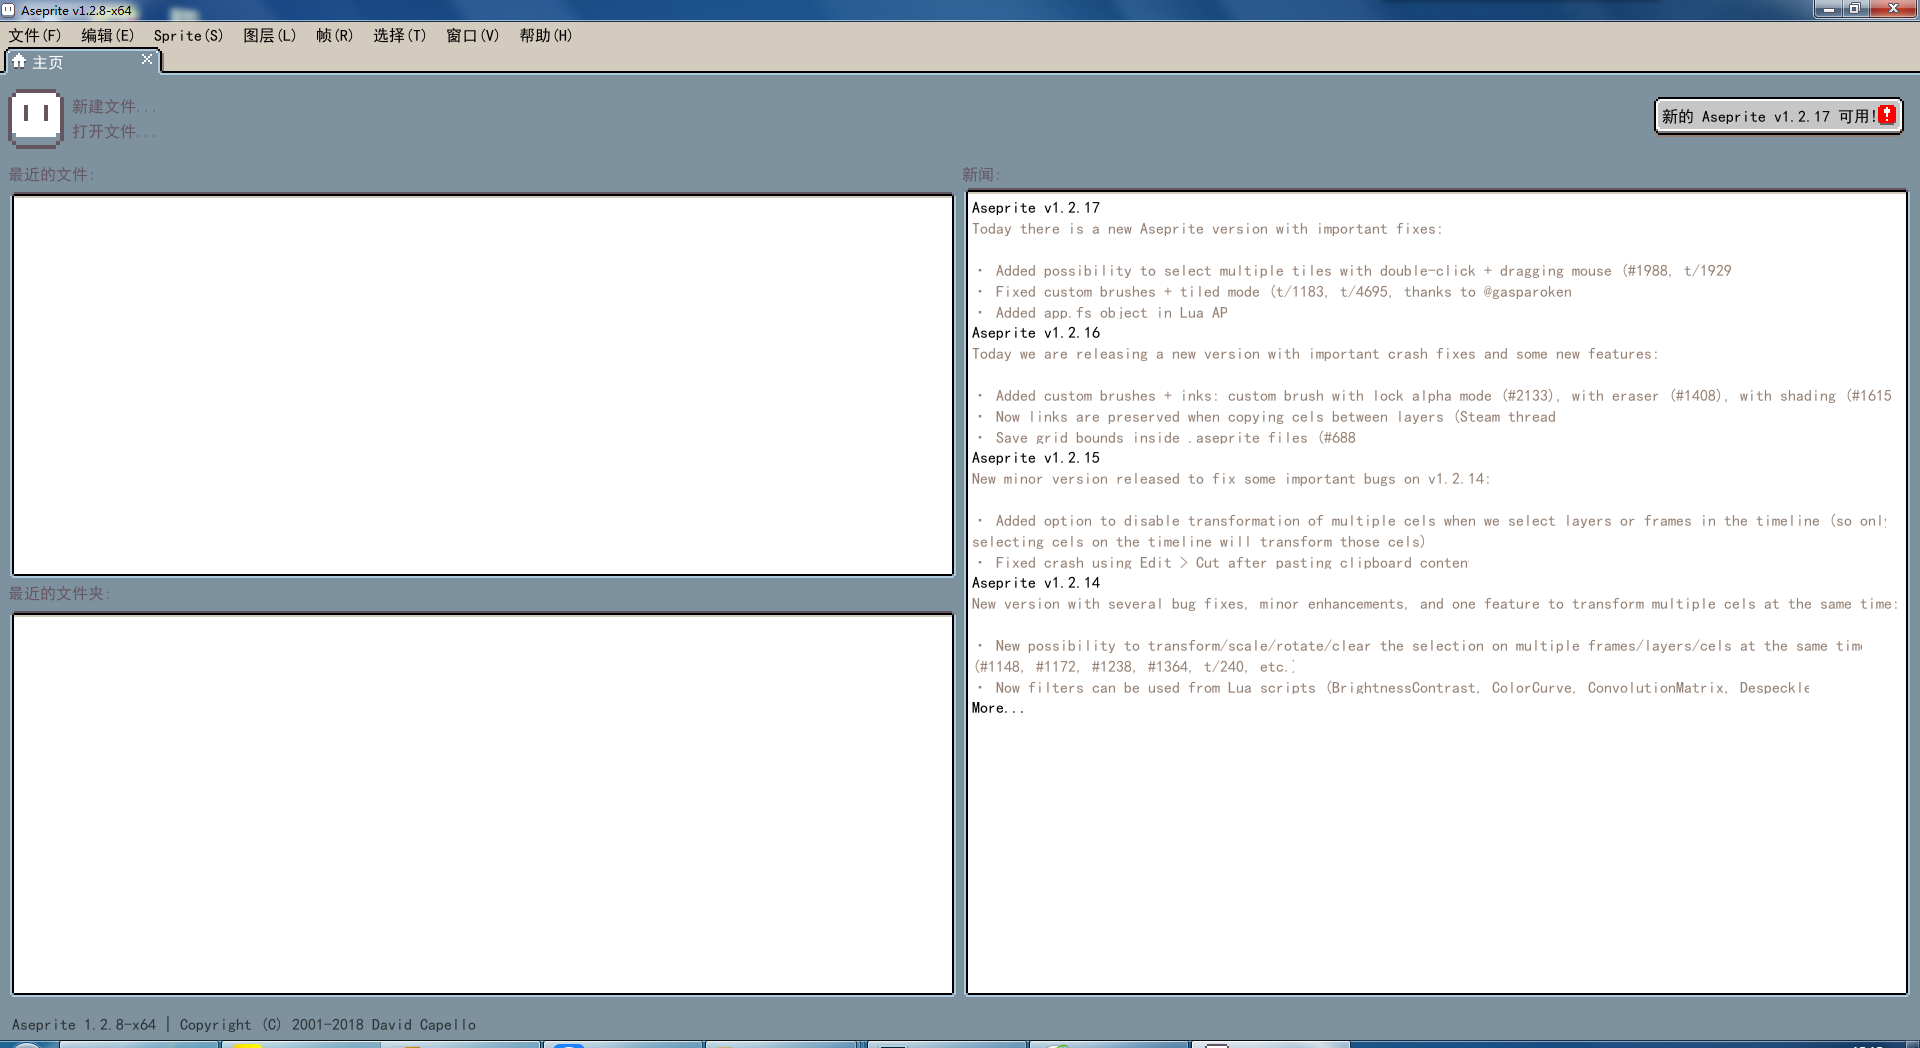This screenshot has width=1920, height=1048.
Task: Open the 帧(R) menu
Action: [x=334, y=35]
